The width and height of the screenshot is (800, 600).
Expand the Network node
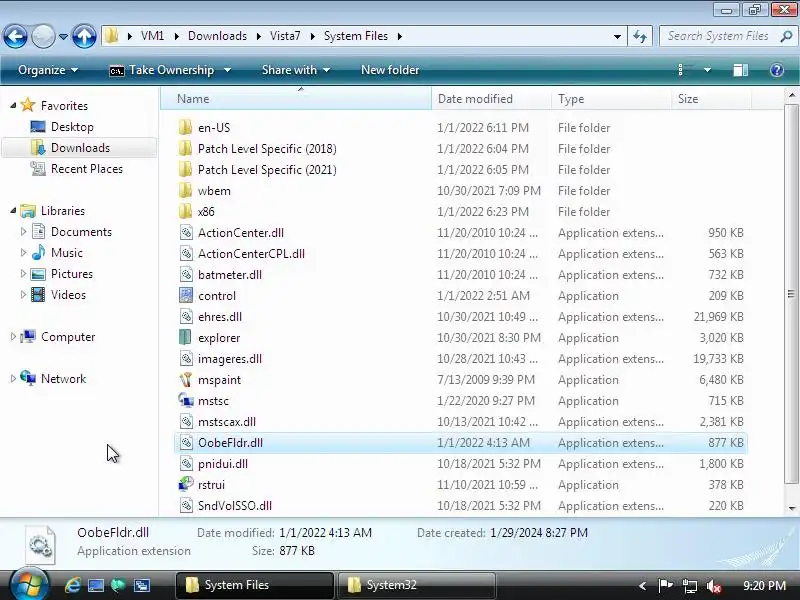(x=13, y=379)
